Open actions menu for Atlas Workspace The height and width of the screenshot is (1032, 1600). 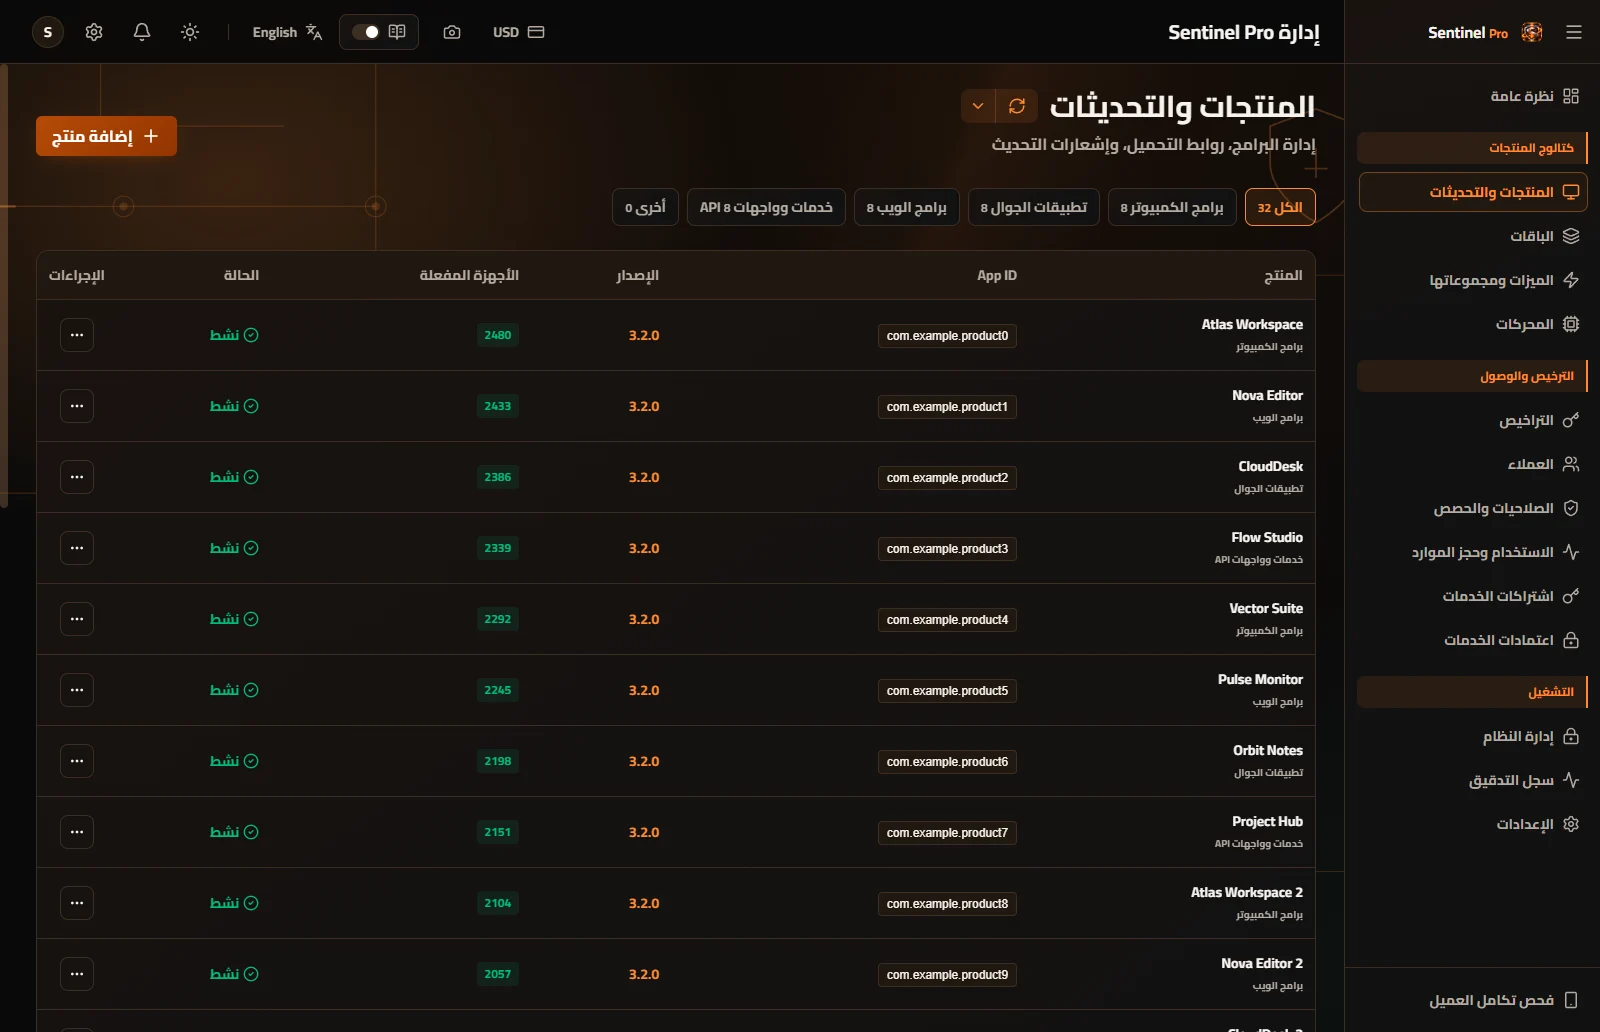point(77,335)
